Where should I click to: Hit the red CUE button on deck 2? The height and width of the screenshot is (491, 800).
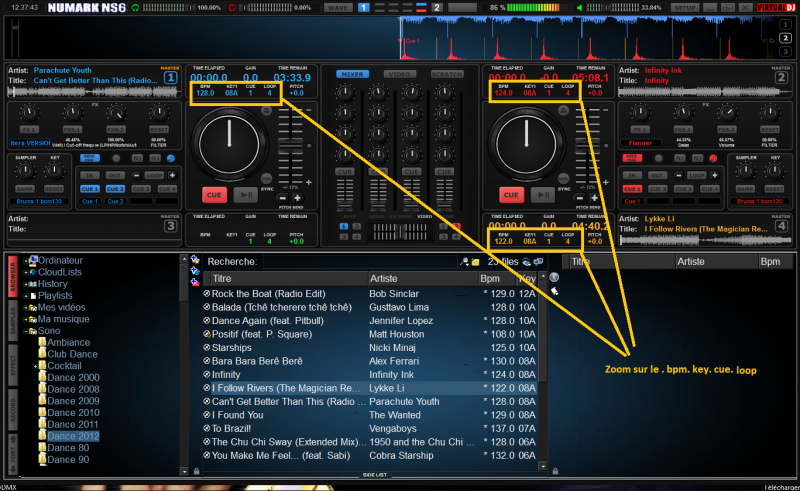[x=511, y=194]
